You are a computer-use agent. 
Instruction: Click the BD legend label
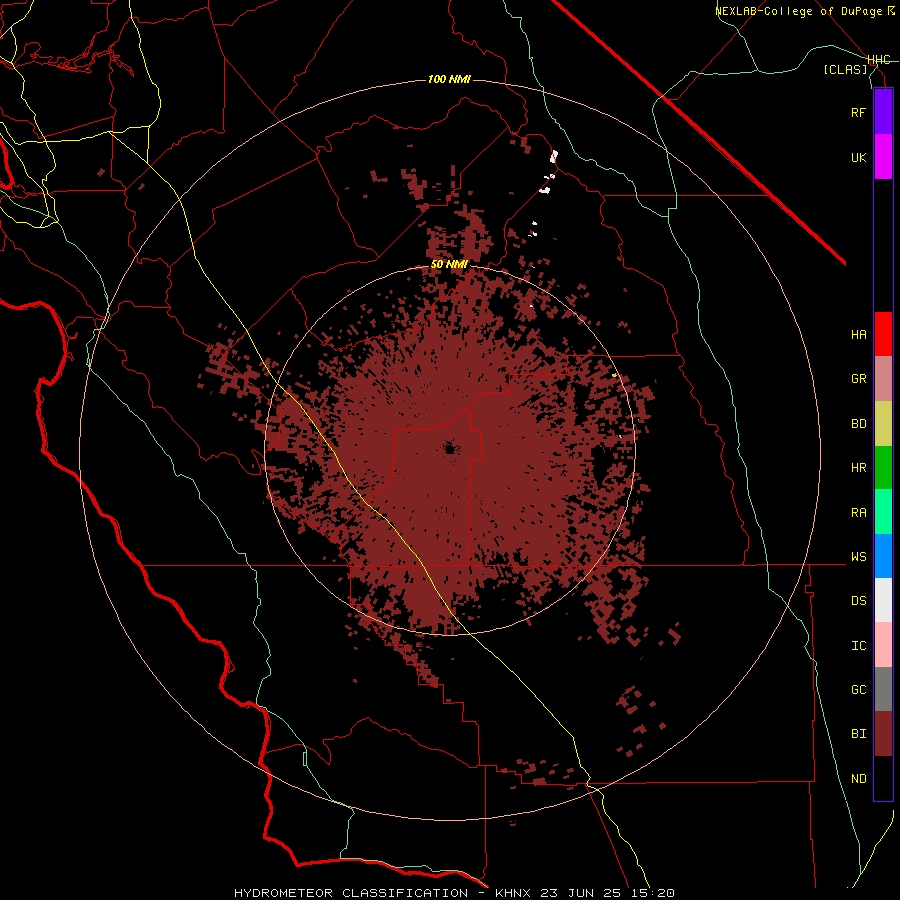pyautogui.click(x=858, y=424)
